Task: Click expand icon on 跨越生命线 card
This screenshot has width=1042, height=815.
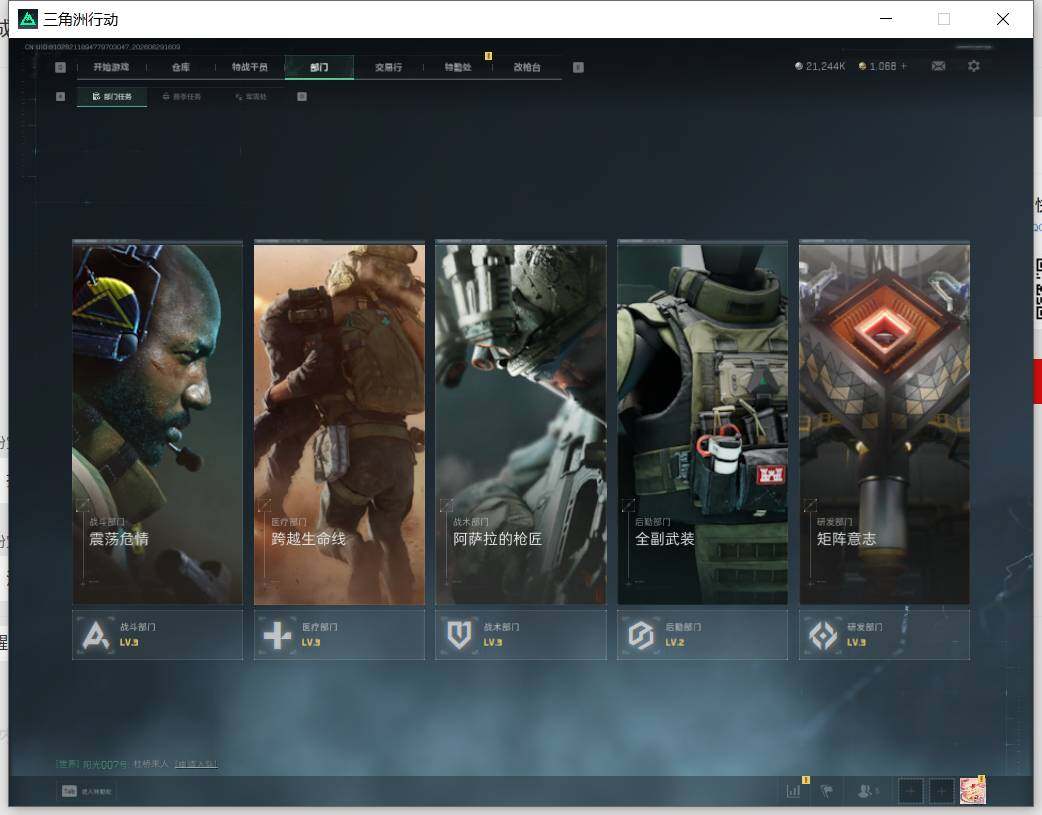Action: 264,505
